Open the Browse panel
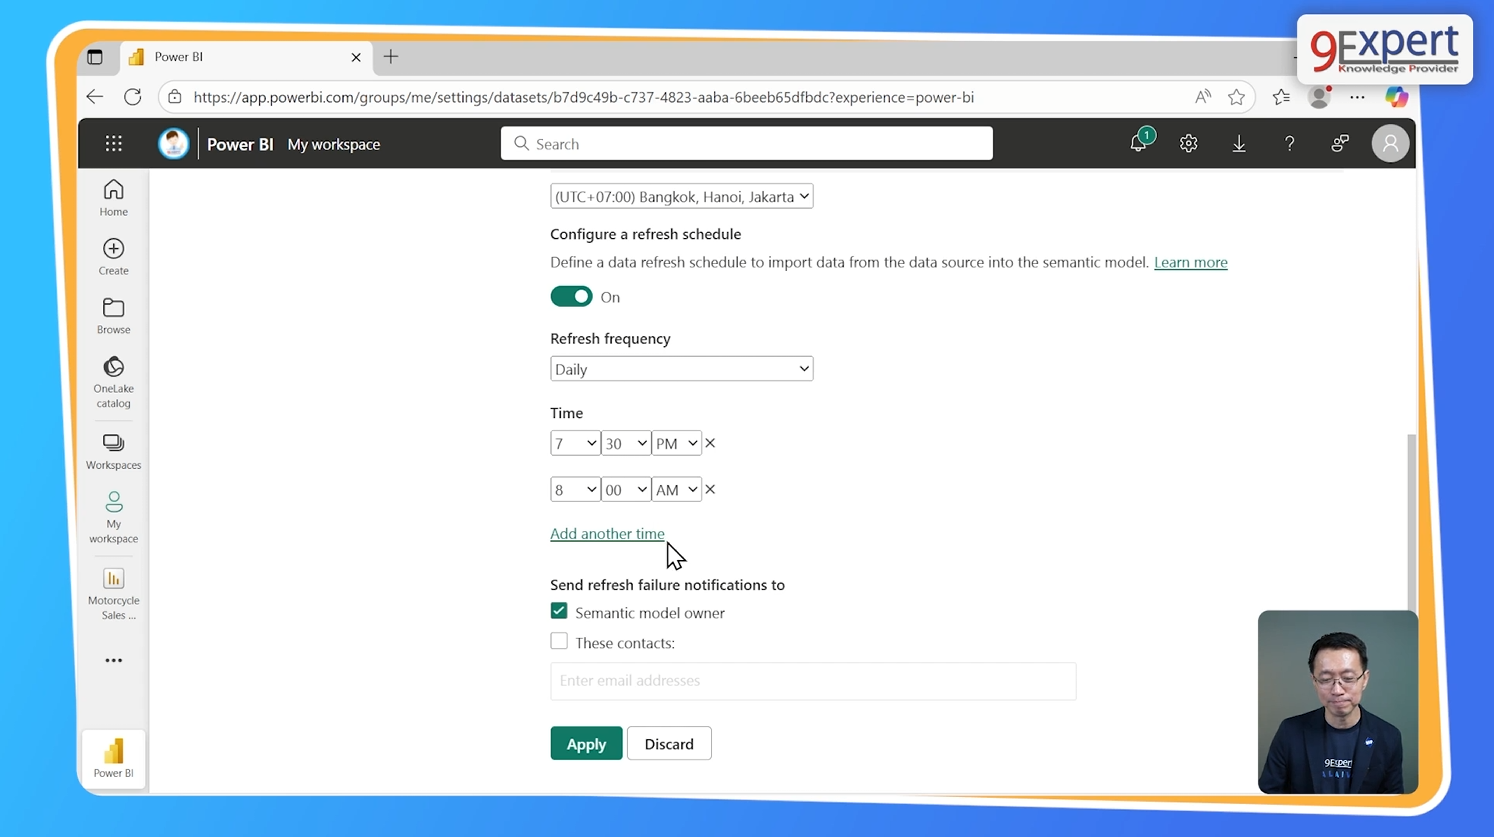Image resolution: width=1494 pixels, height=837 pixels. click(113, 315)
